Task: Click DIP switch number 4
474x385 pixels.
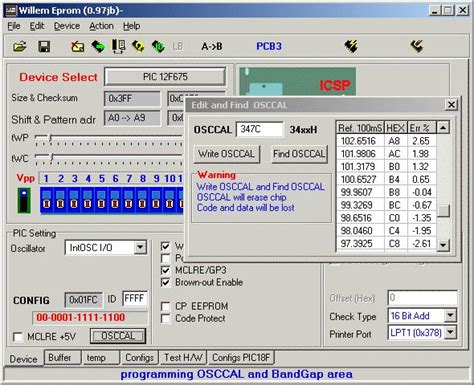Action: 87,200
